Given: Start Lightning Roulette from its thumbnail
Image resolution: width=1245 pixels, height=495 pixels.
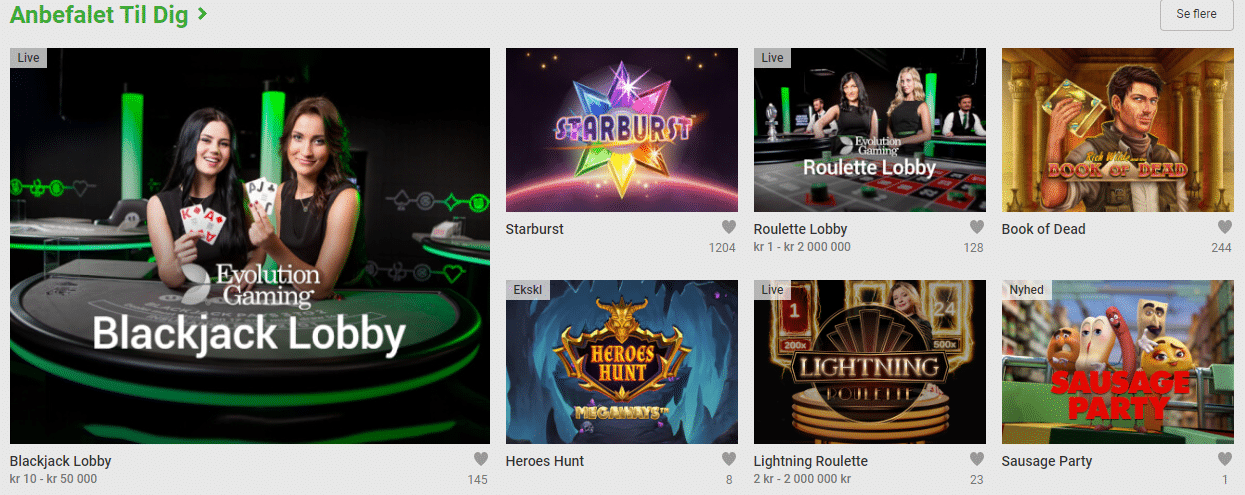Looking at the screenshot, I should (870, 362).
